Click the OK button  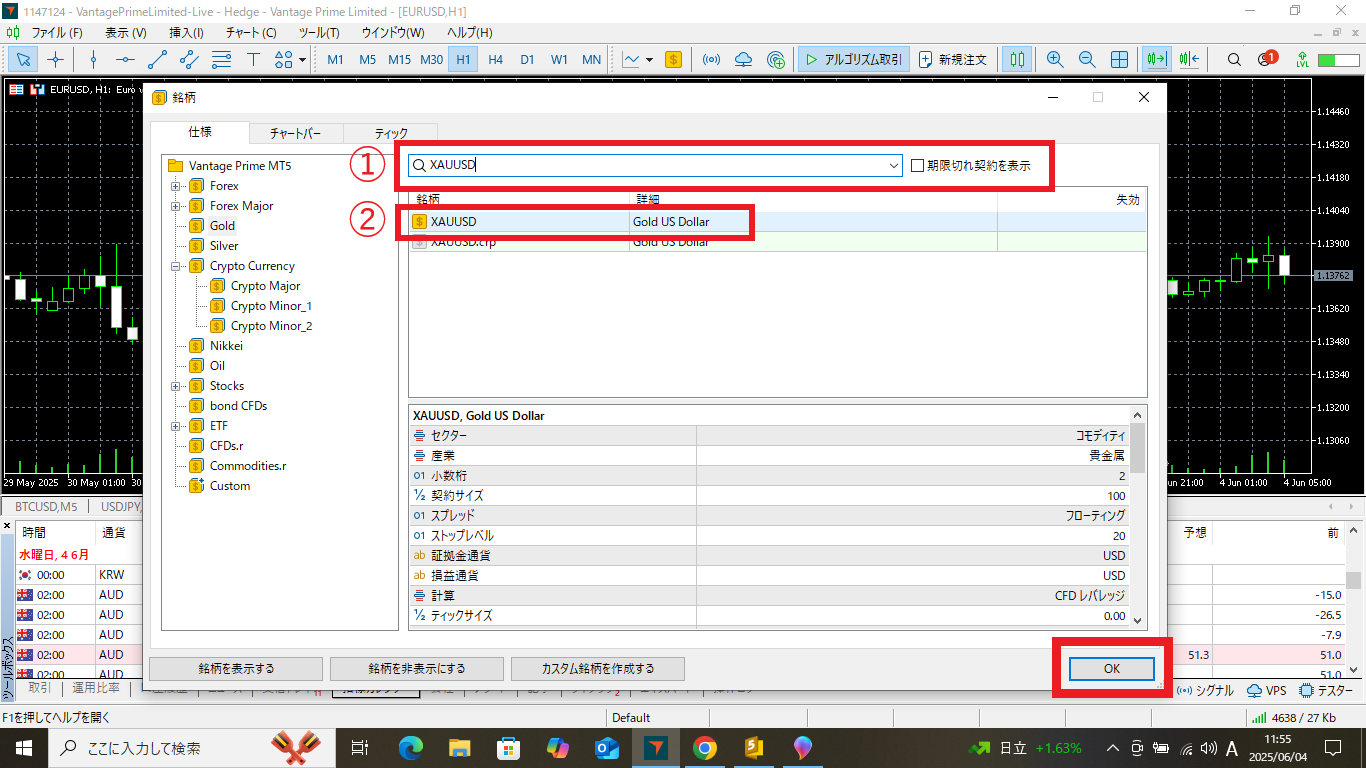1111,668
